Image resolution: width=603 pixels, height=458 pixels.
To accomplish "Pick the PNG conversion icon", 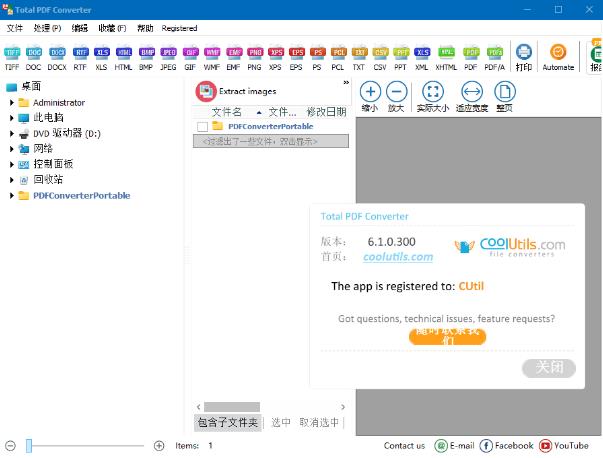I will tap(255, 58).
